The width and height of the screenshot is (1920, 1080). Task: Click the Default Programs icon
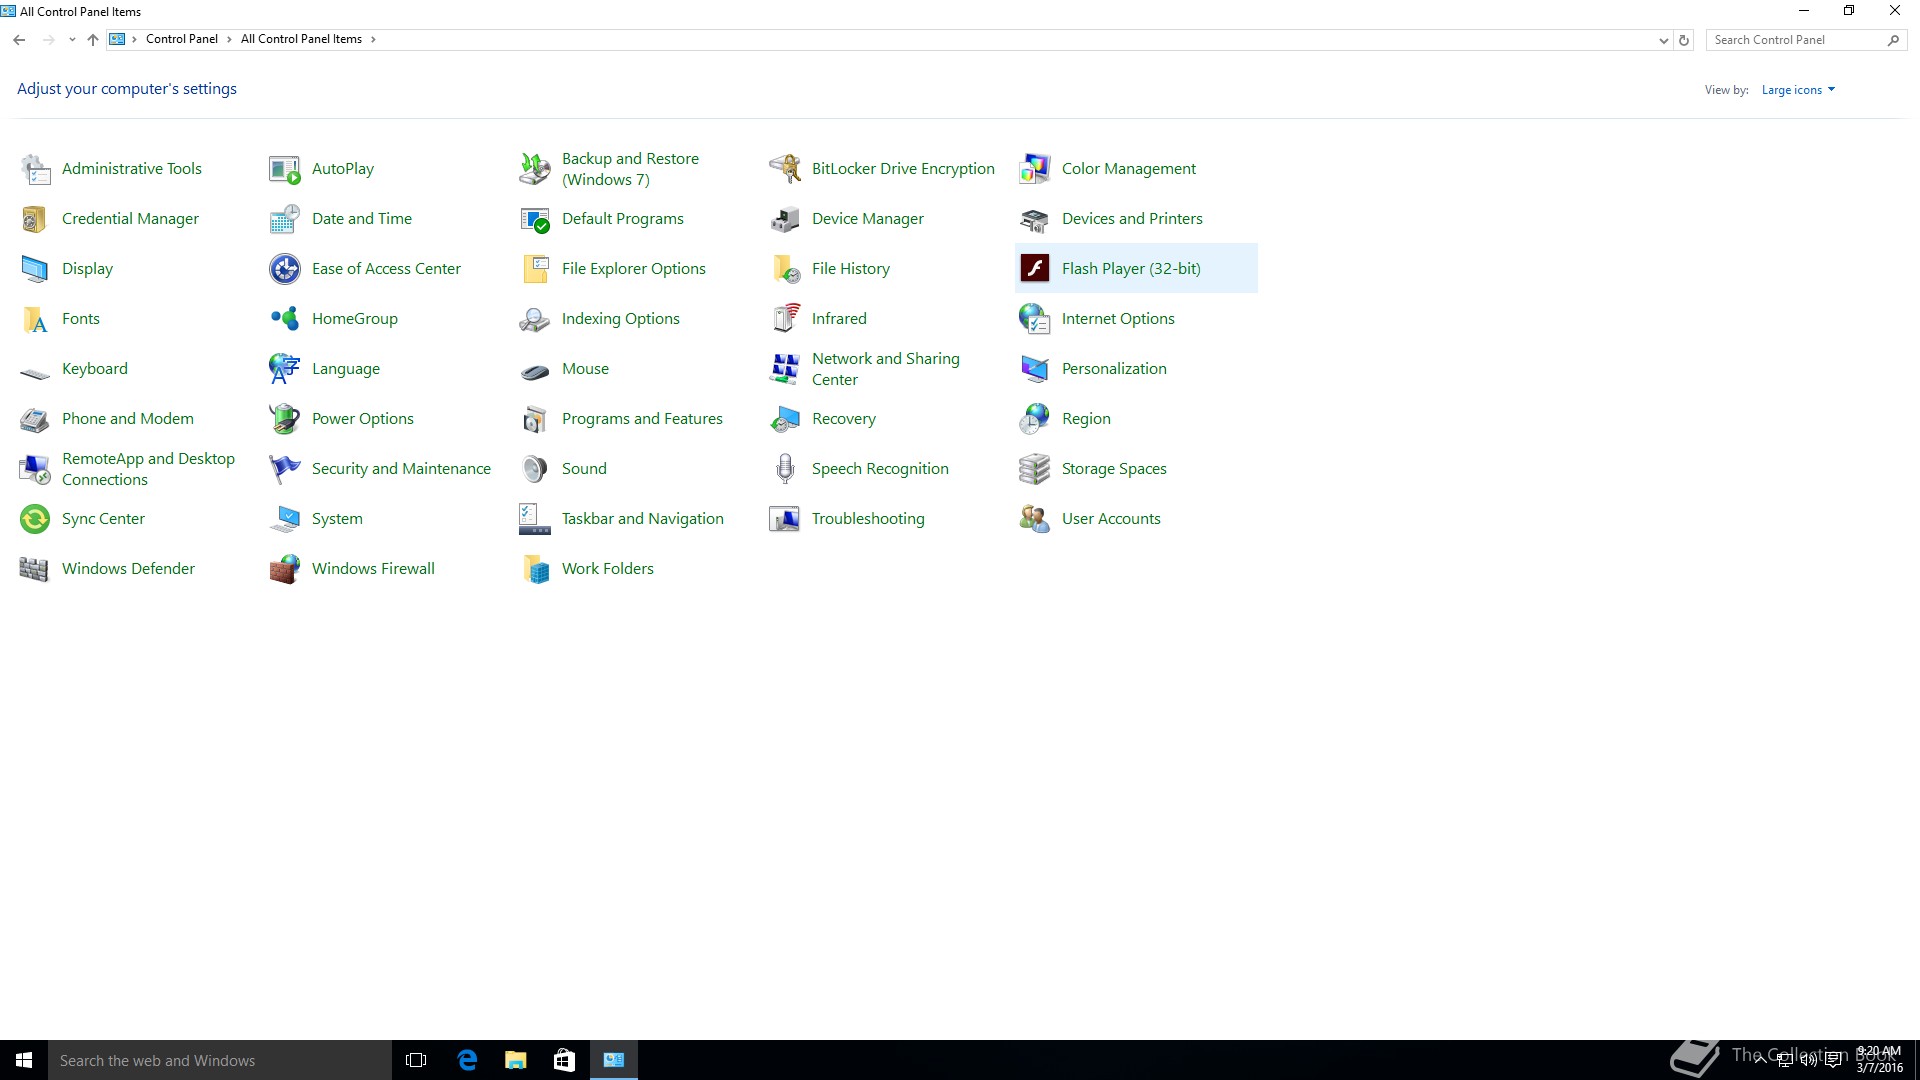535,219
